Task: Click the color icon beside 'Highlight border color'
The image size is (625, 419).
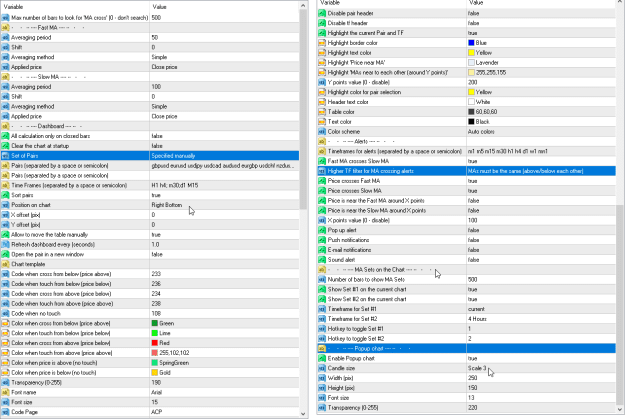Action: (322, 43)
